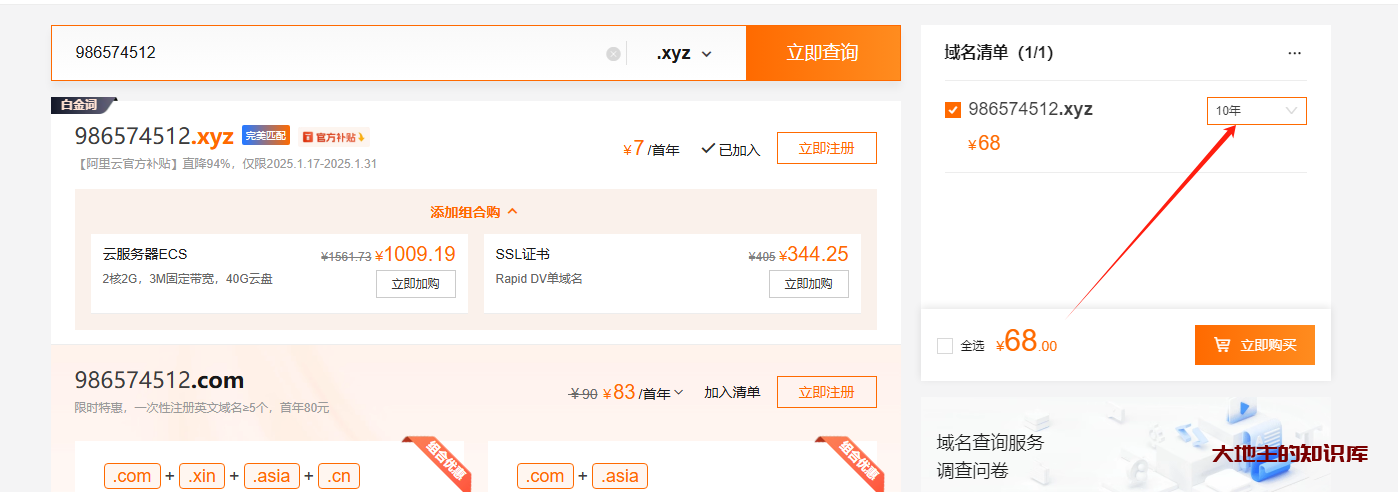
Task: Click the 立即查询 search button
Action: coord(823,53)
